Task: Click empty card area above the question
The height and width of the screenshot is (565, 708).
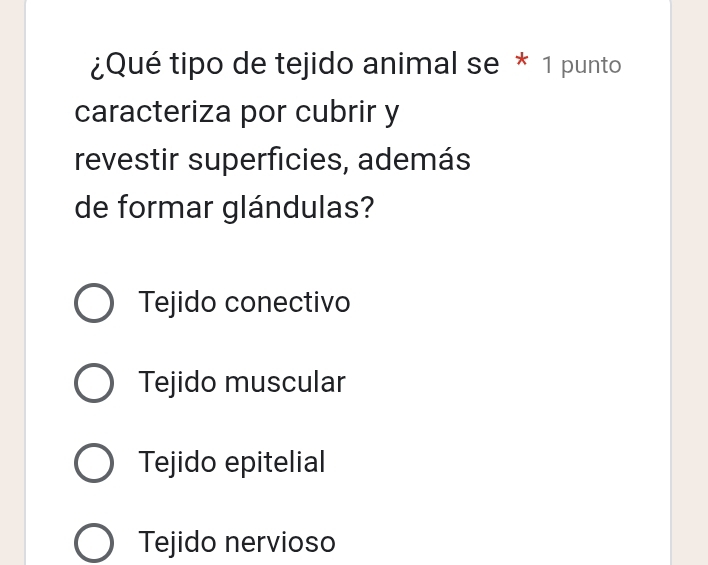Action: pos(350,20)
